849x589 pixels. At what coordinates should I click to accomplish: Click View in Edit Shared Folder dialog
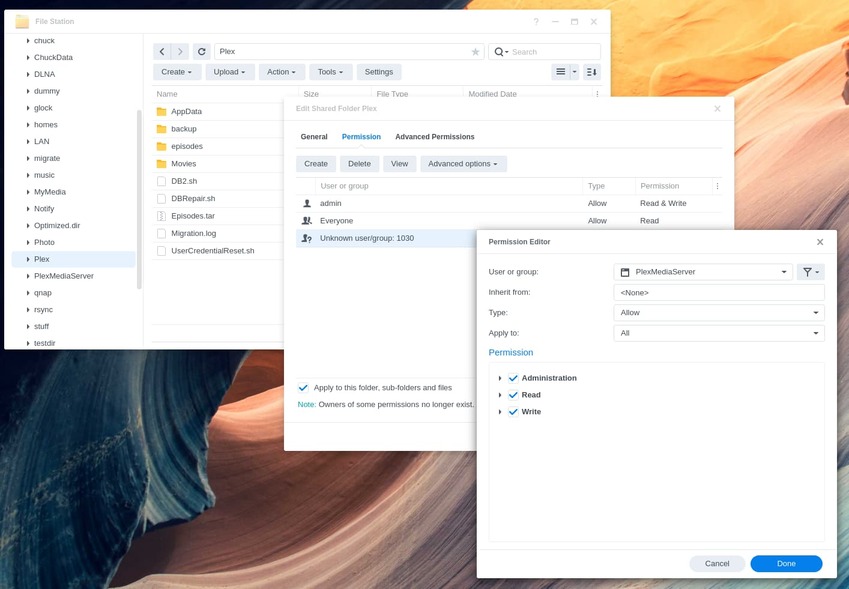400,164
